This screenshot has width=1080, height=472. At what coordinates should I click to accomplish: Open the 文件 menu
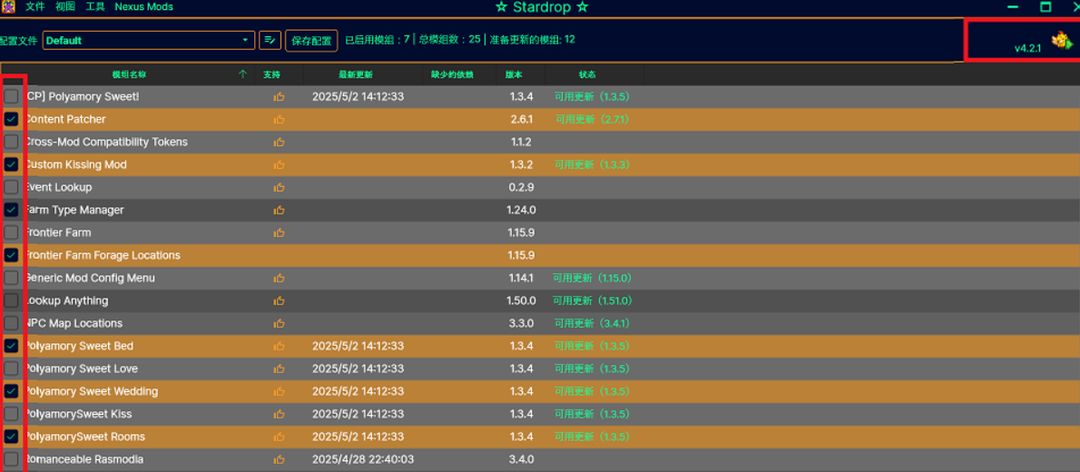tap(35, 7)
